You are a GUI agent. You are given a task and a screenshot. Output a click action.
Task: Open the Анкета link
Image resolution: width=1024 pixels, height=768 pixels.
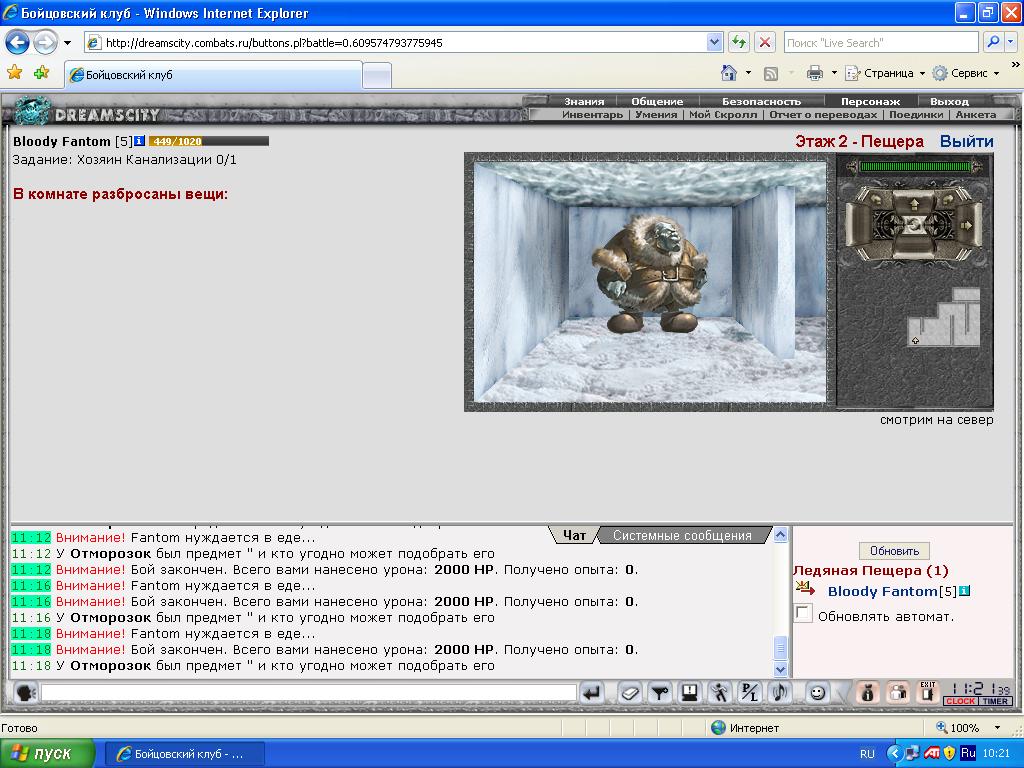(976, 114)
